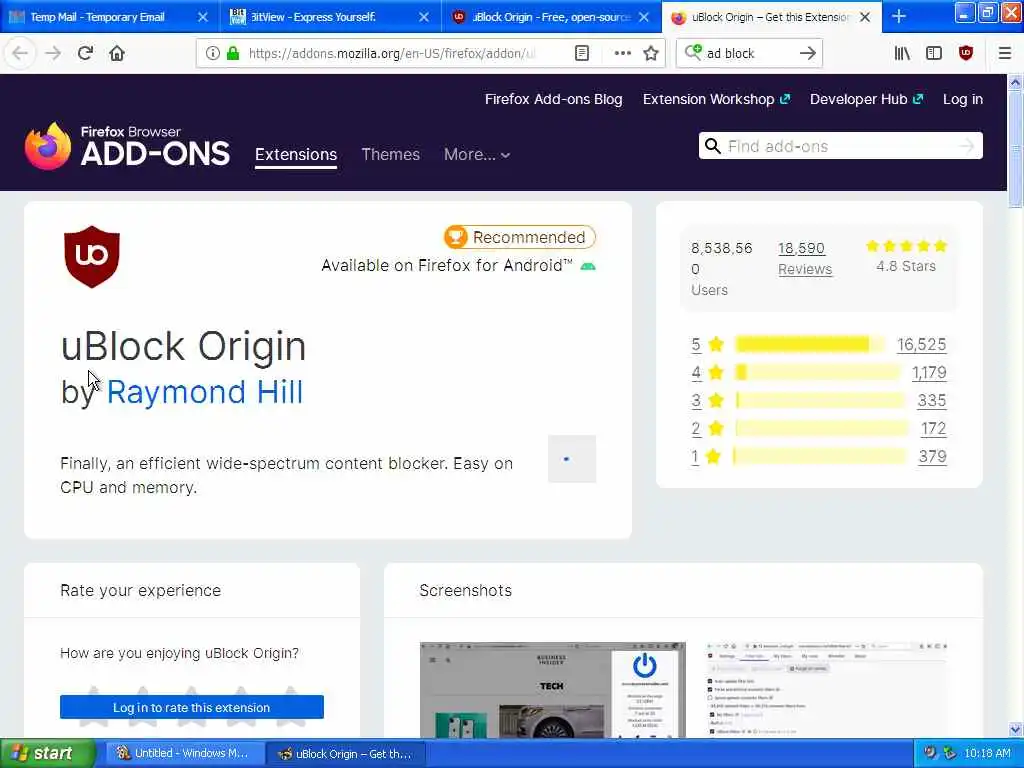This screenshot has height=768, width=1024.
Task: Open Developer Hub link
Action: (866, 99)
